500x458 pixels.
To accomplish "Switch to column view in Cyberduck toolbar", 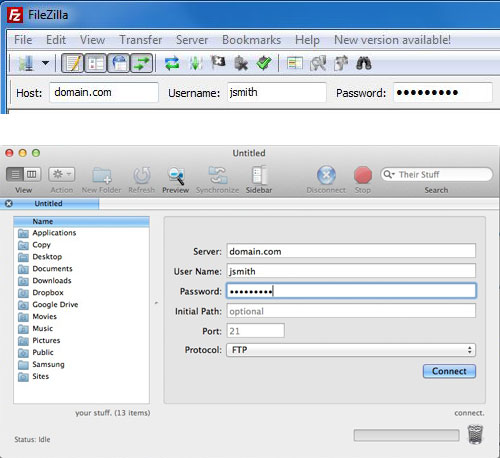I will coord(32,174).
